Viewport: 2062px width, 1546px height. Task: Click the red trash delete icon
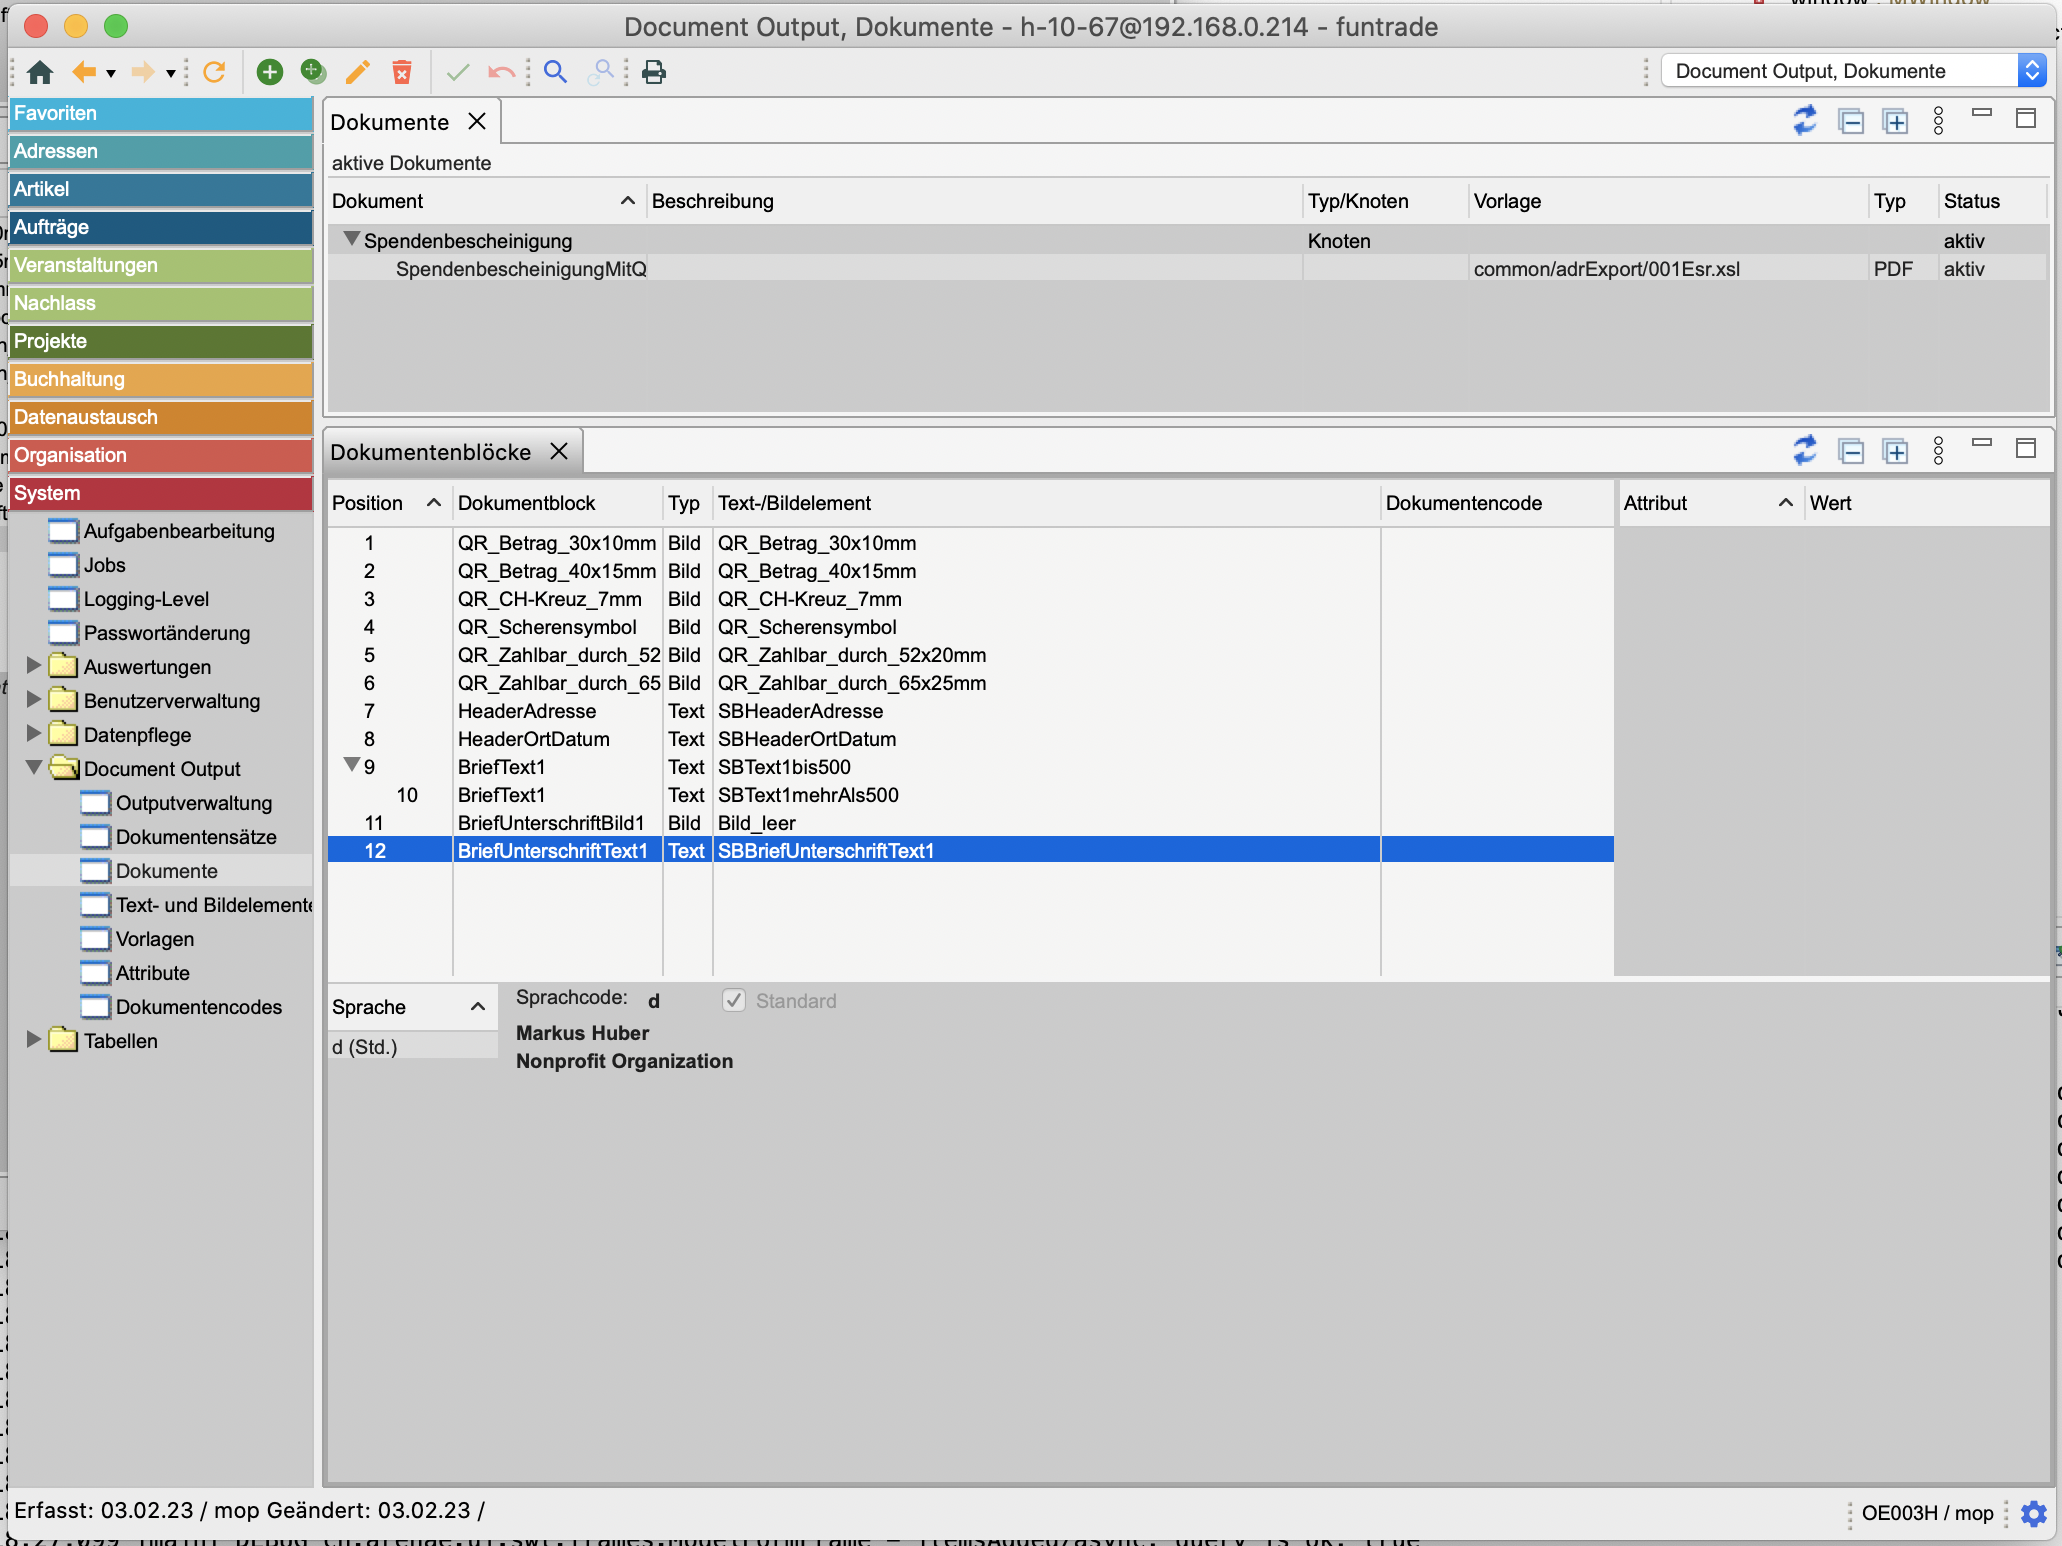tap(402, 72)
